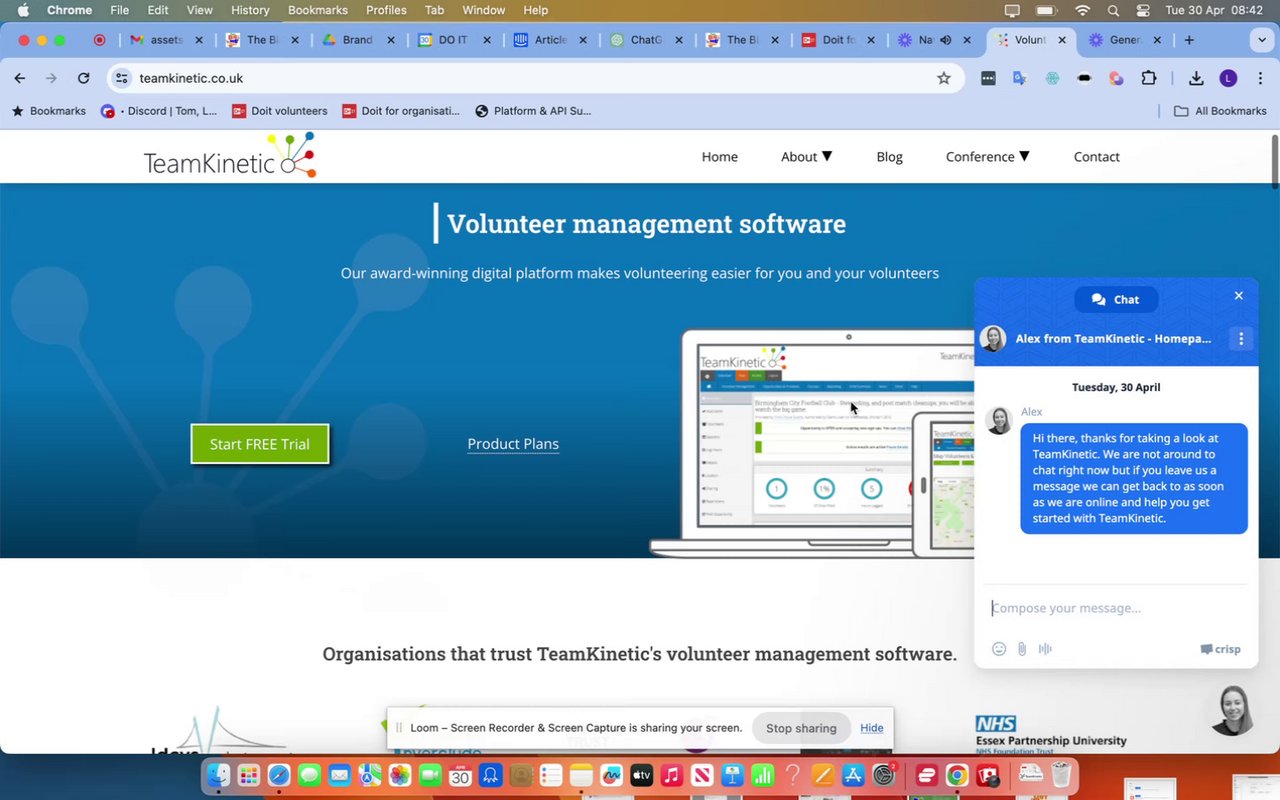Viewport: 1280px width, 800px height.
Task: Open the tab search dropdown arrow
Action: [x=1261, y=40]
